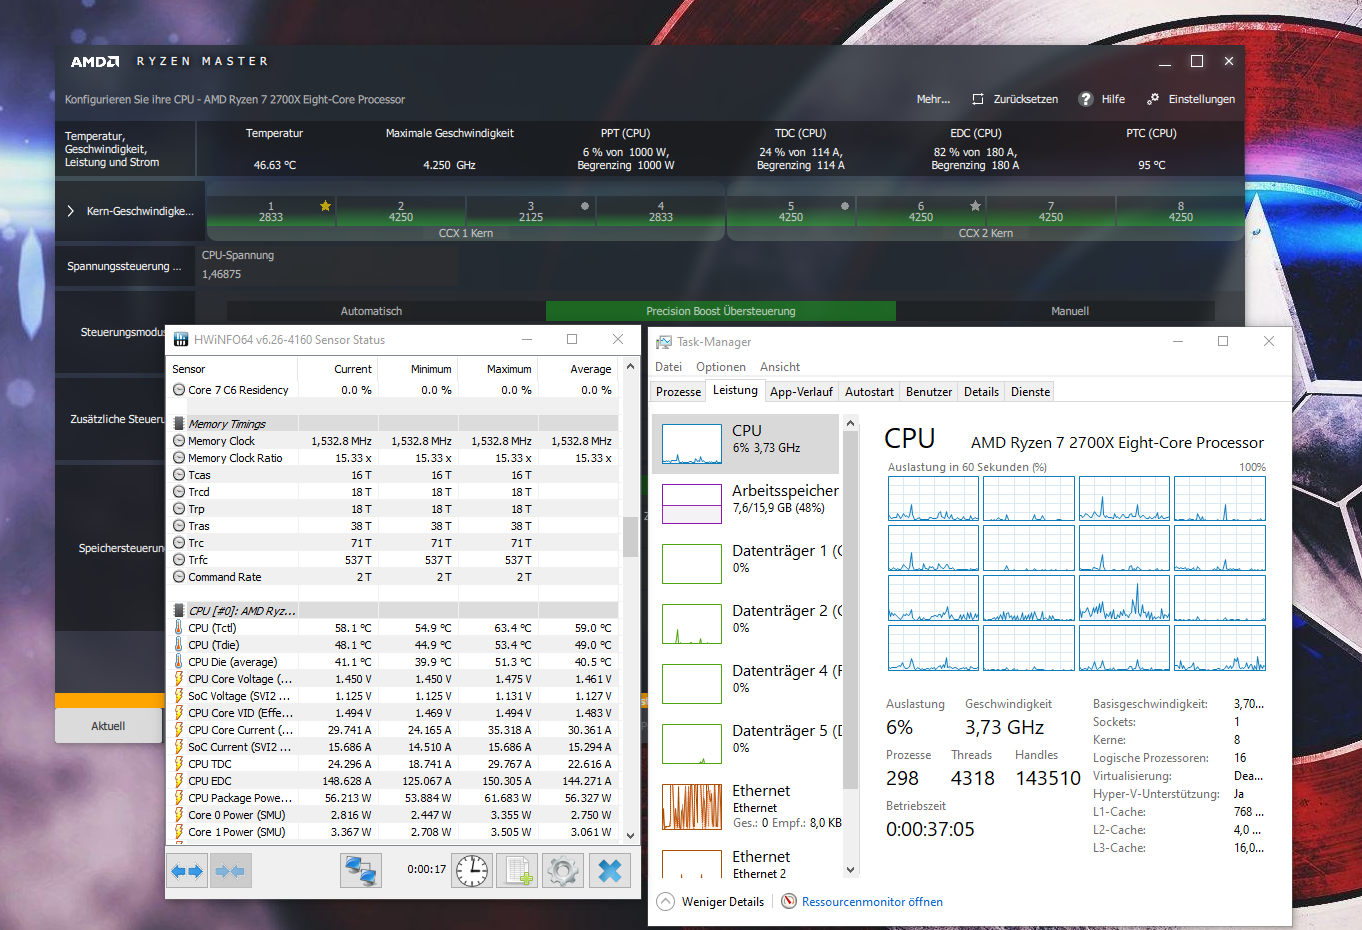This screenshot has height=930, width=1362.
Task: Click core 2 speed slider at 4250
Action: [401, 211]
